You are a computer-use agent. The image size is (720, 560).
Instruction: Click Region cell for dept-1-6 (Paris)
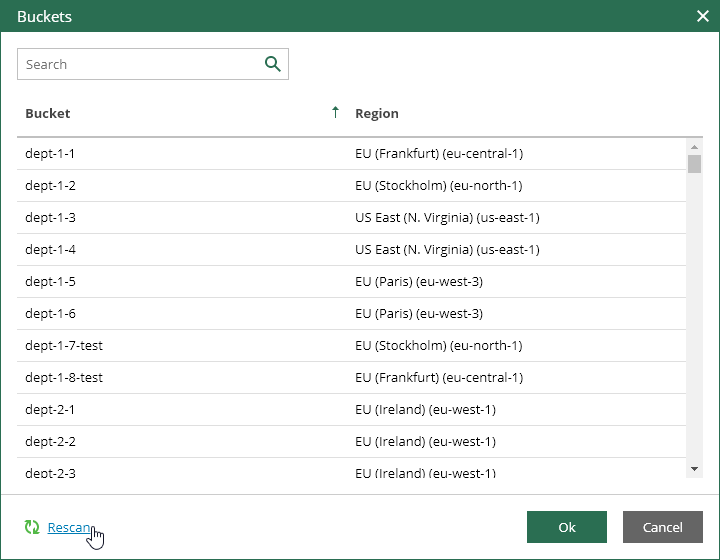tap(419, 314)
